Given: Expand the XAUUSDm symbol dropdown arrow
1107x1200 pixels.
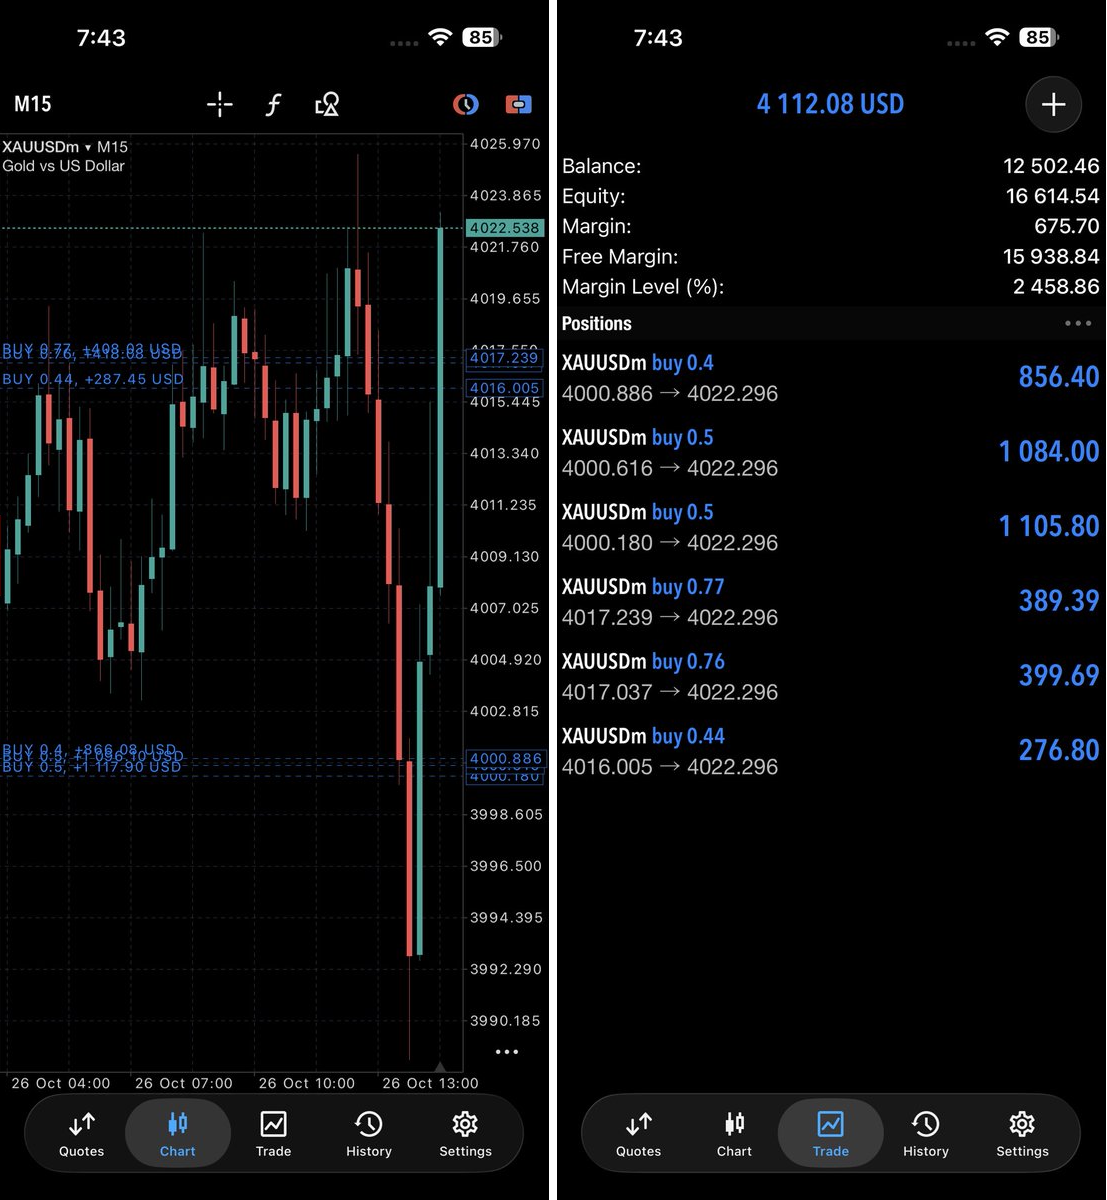Looking at the screenshot, I should point(88,147).
